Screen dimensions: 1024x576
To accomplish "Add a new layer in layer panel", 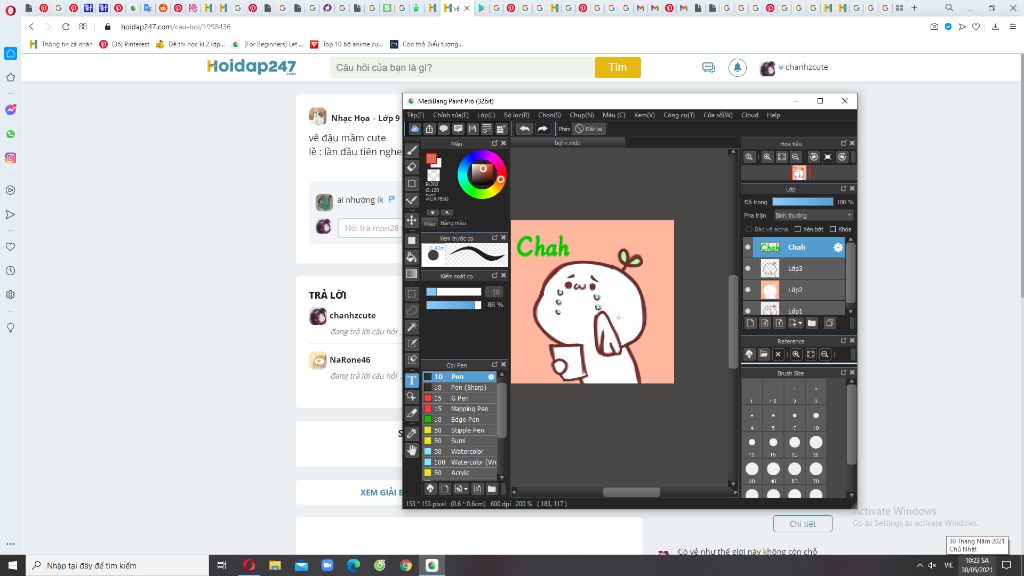I will pyautogui.click(x=750, y=323).
